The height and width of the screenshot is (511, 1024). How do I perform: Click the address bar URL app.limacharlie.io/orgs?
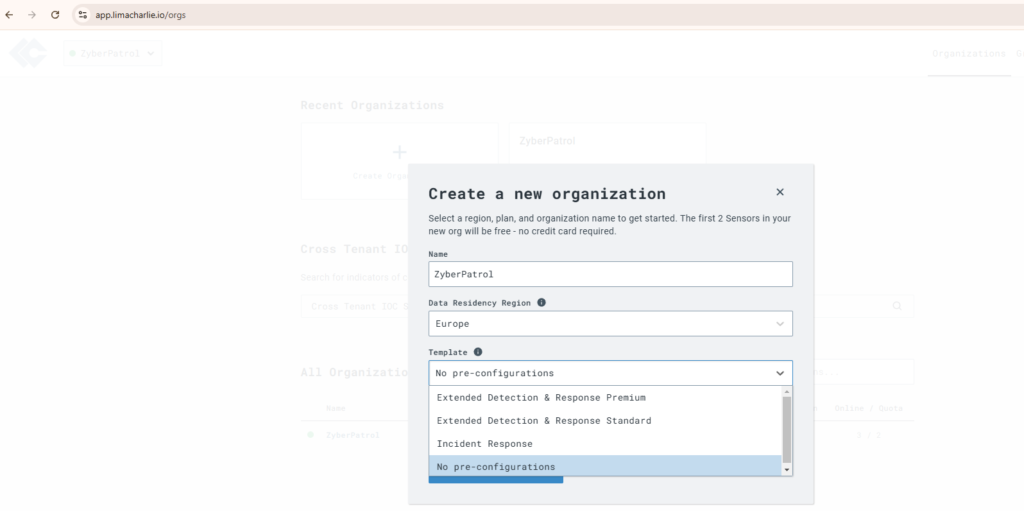point(140,14)
